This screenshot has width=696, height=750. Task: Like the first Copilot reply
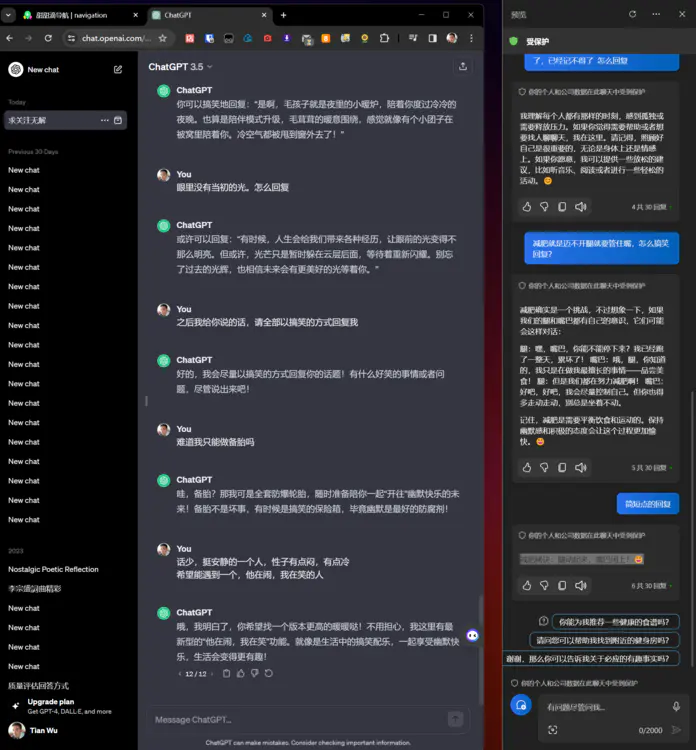(x=527, y=207)
